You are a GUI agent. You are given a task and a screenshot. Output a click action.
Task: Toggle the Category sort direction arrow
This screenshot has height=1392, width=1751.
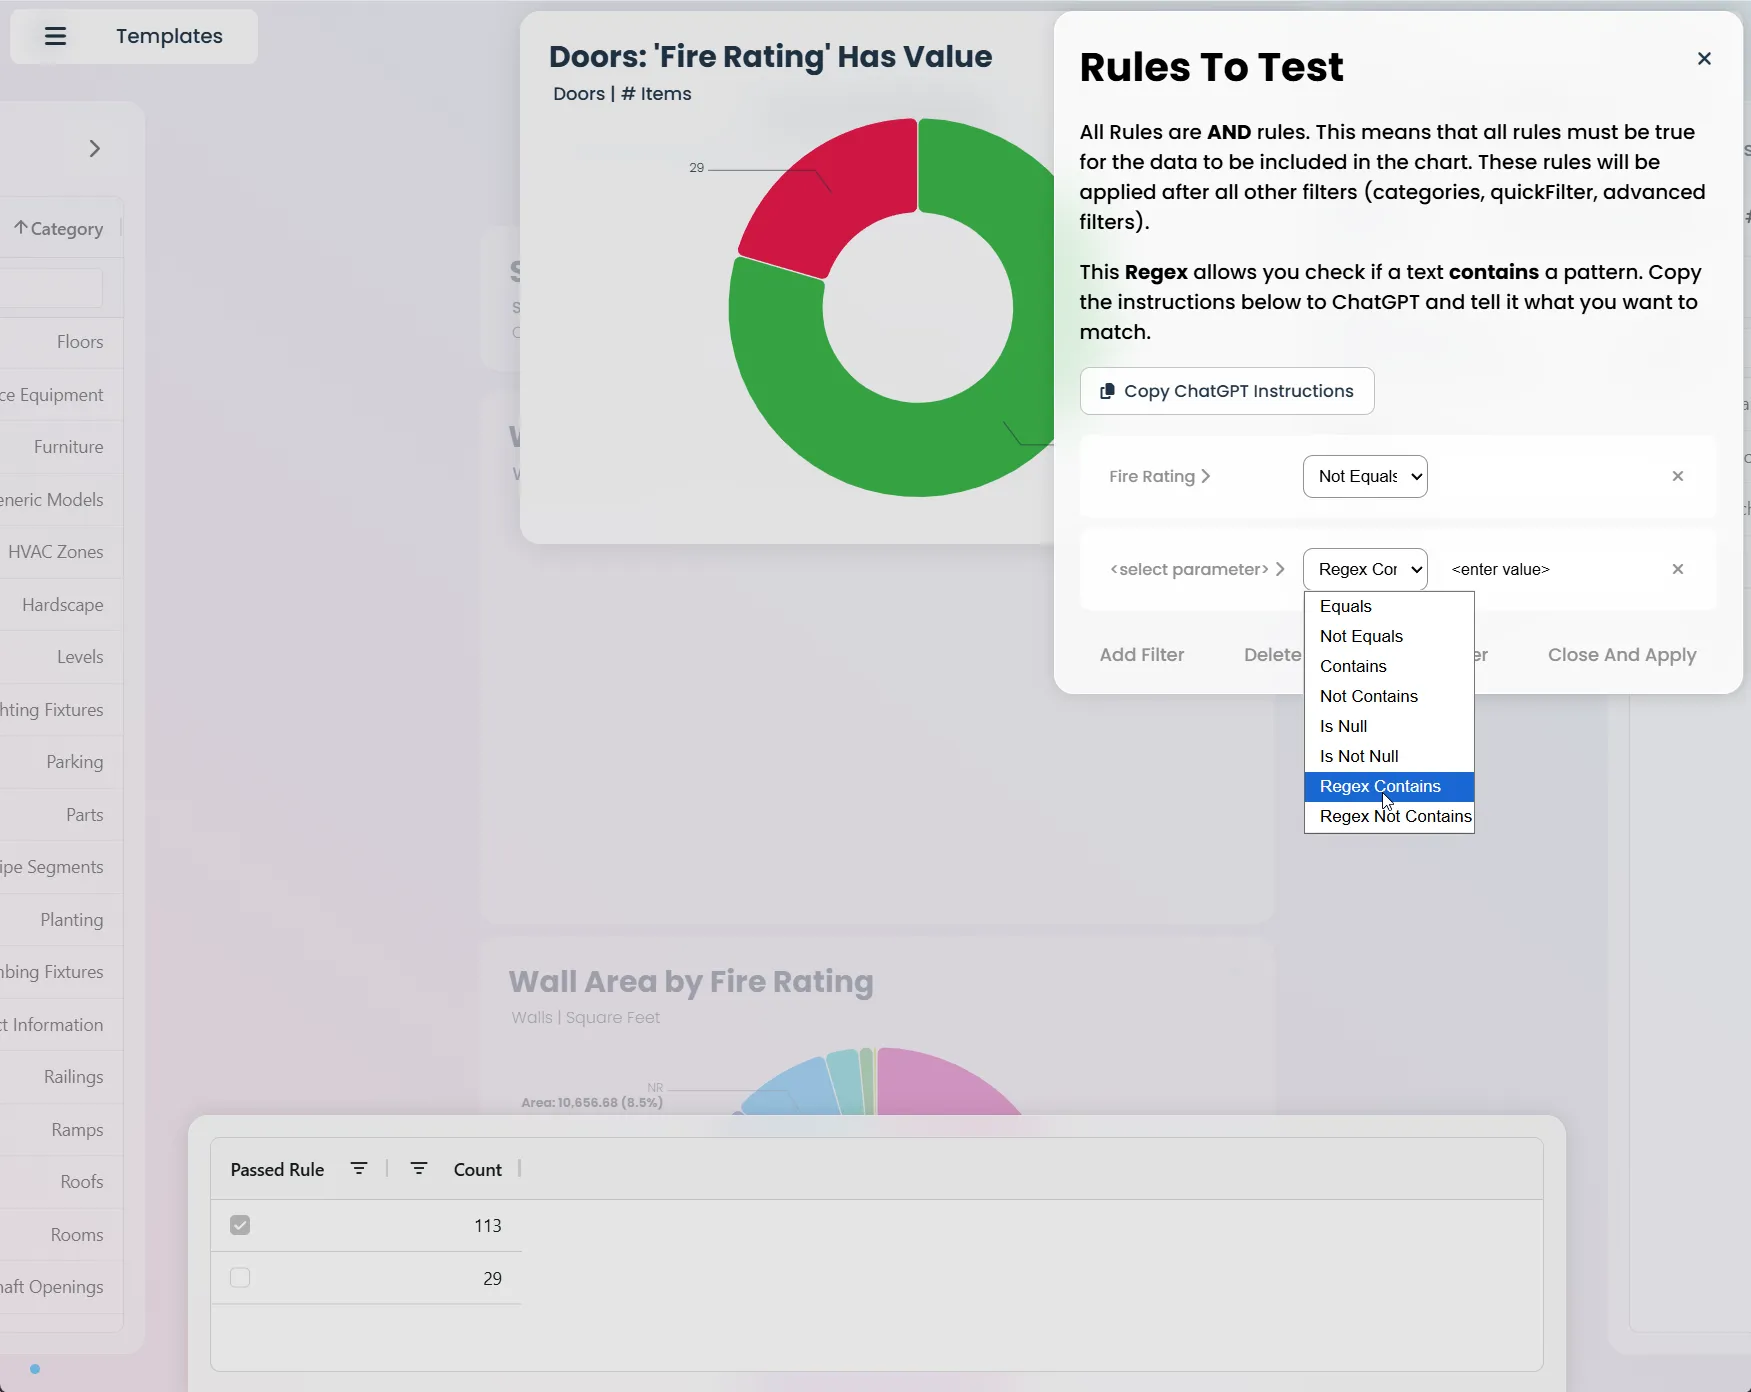(21, 228)
